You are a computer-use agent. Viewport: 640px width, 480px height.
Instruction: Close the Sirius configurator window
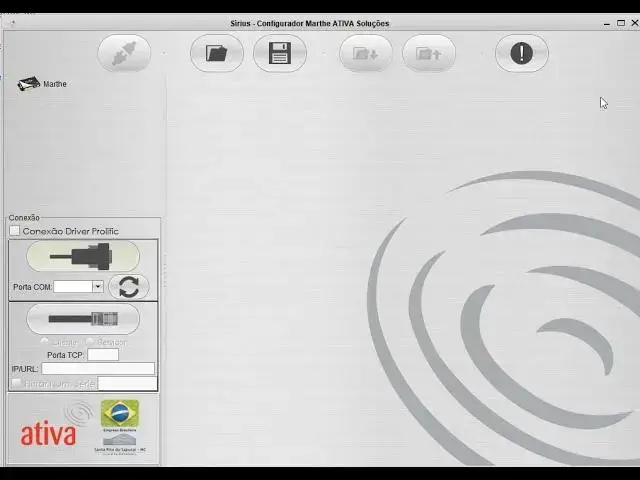click(635, 23)
